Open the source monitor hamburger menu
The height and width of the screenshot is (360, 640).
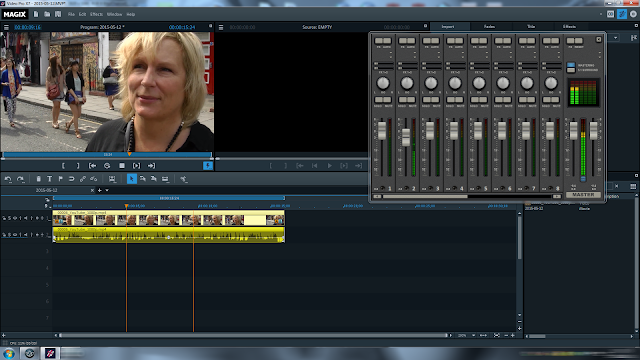point(221,27)
